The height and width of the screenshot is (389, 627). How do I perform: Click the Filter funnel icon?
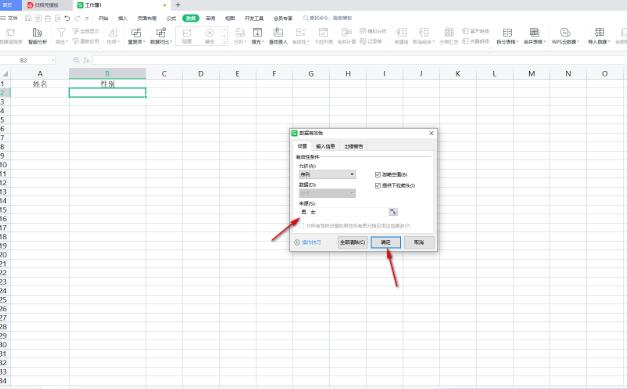coord(61,32)
